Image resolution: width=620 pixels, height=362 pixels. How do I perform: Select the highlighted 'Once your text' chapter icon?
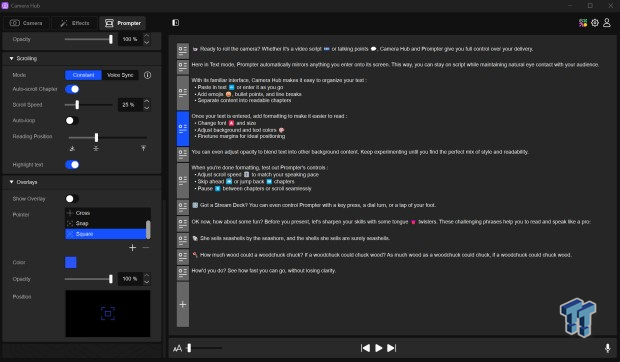coord(183,128)
